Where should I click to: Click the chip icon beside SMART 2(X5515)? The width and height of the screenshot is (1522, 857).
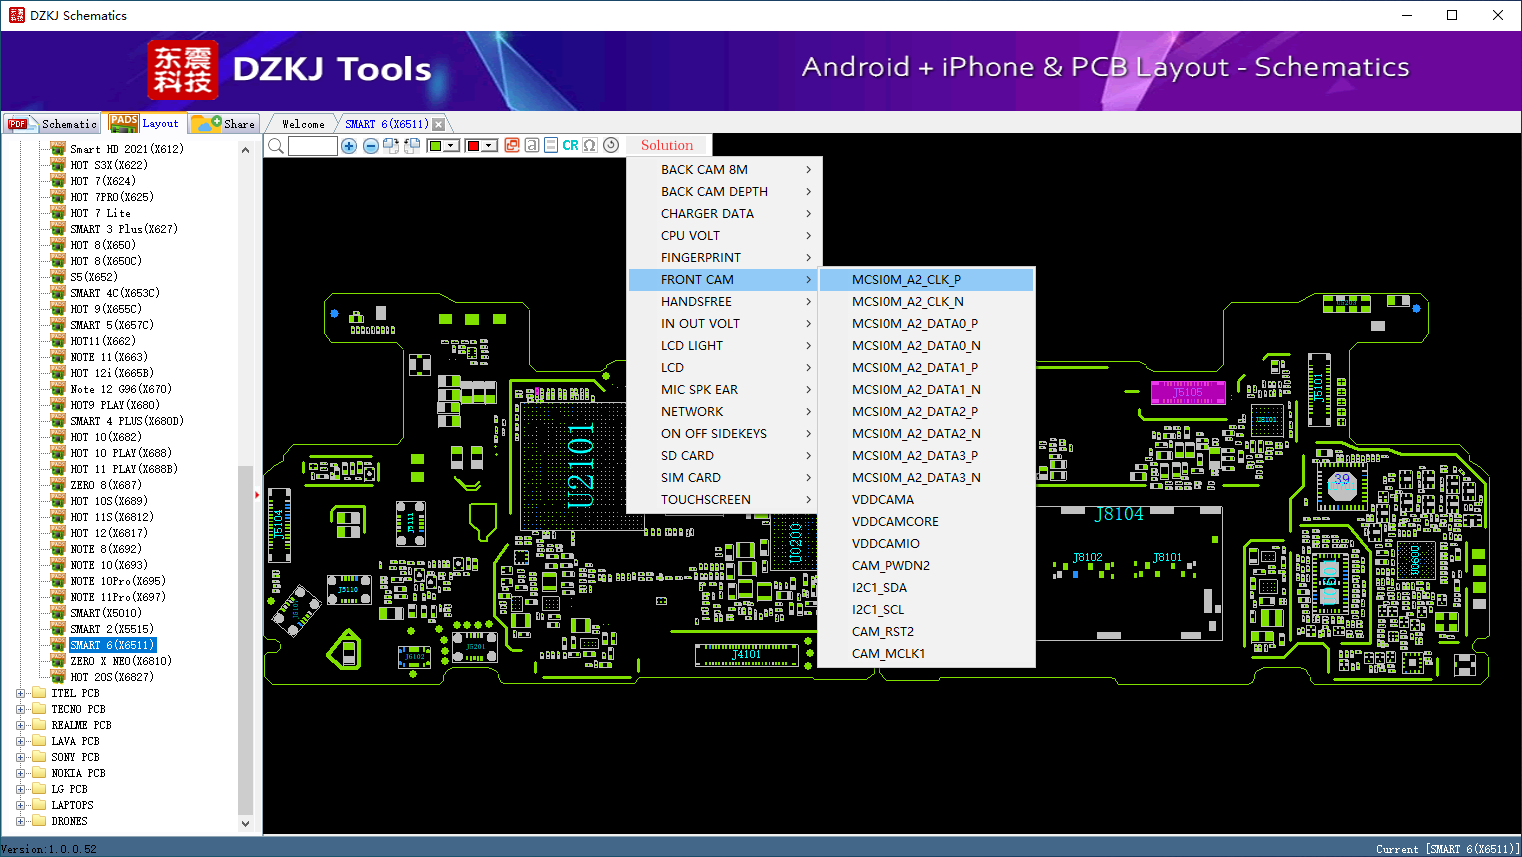click(58, 629)
